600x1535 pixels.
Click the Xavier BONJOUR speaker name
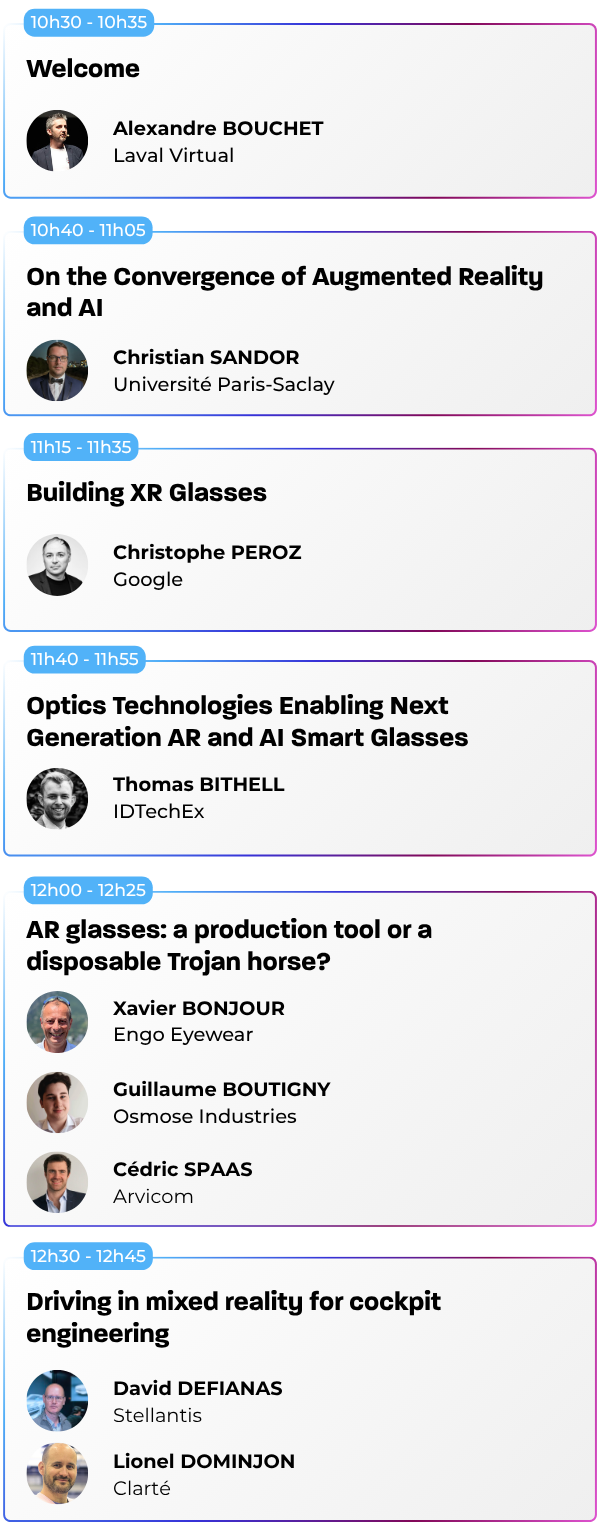point(199,1008)
